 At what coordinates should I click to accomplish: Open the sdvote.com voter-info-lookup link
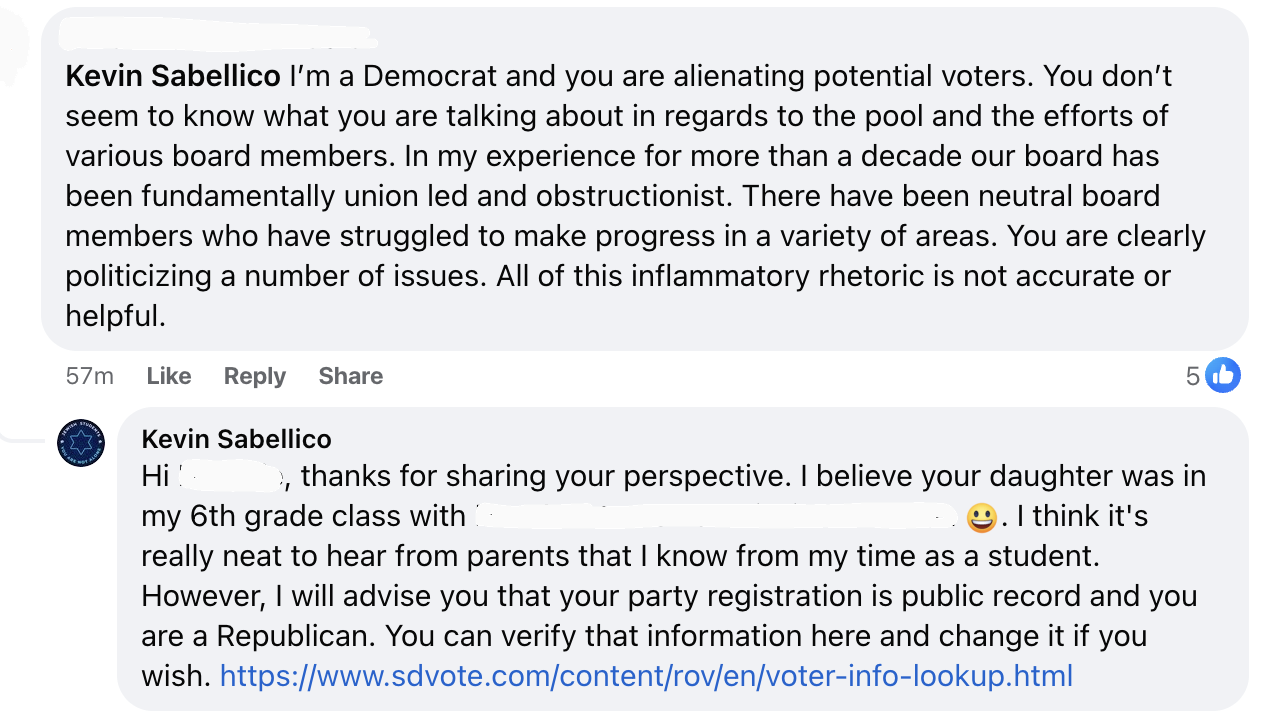click(646, 676)
